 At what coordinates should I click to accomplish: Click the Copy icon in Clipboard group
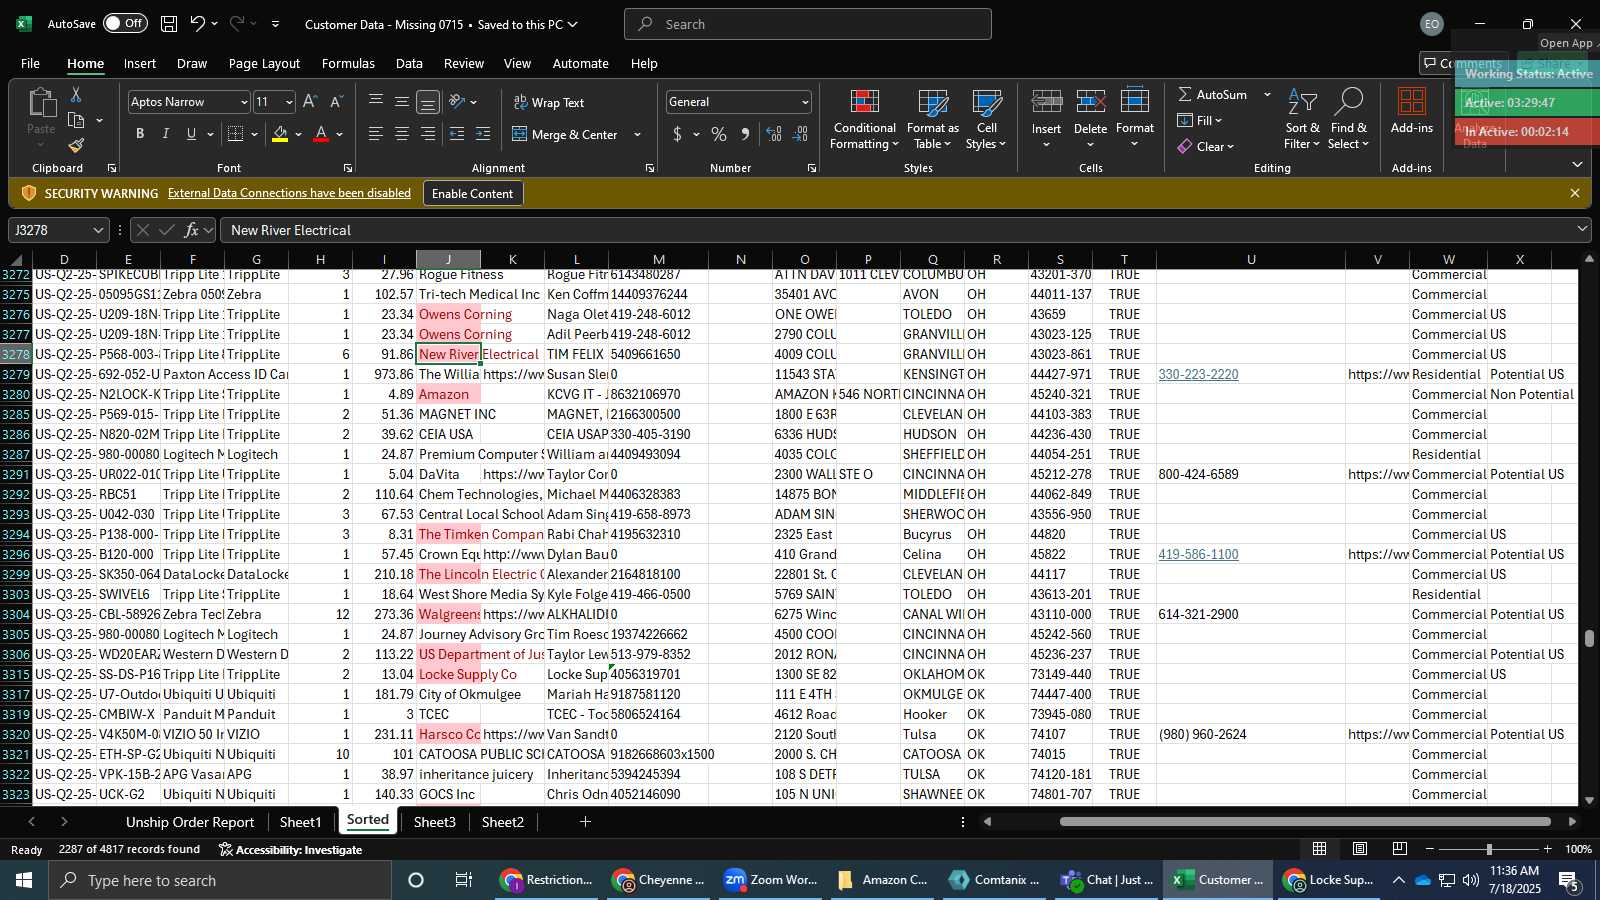pyautogui.click(x=76, y=120)
